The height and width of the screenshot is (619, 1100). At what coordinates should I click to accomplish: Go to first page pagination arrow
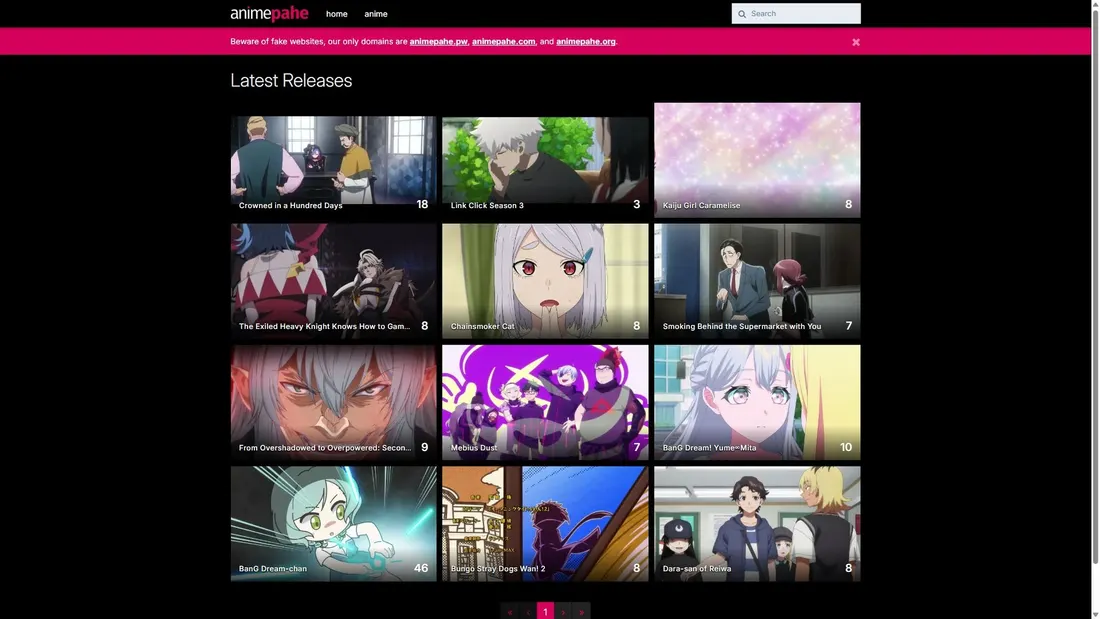(510, 612)
